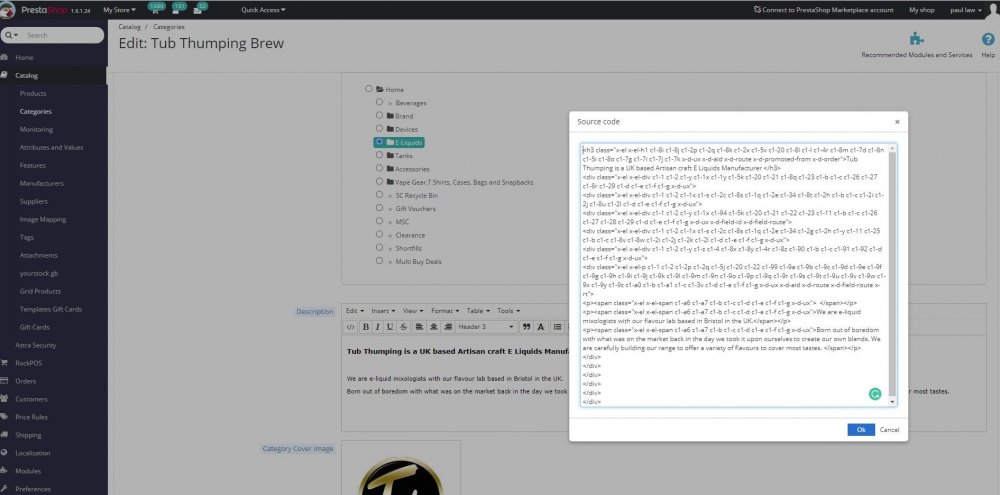Click the category cover image thumbnail

click(x=401, y=469)
